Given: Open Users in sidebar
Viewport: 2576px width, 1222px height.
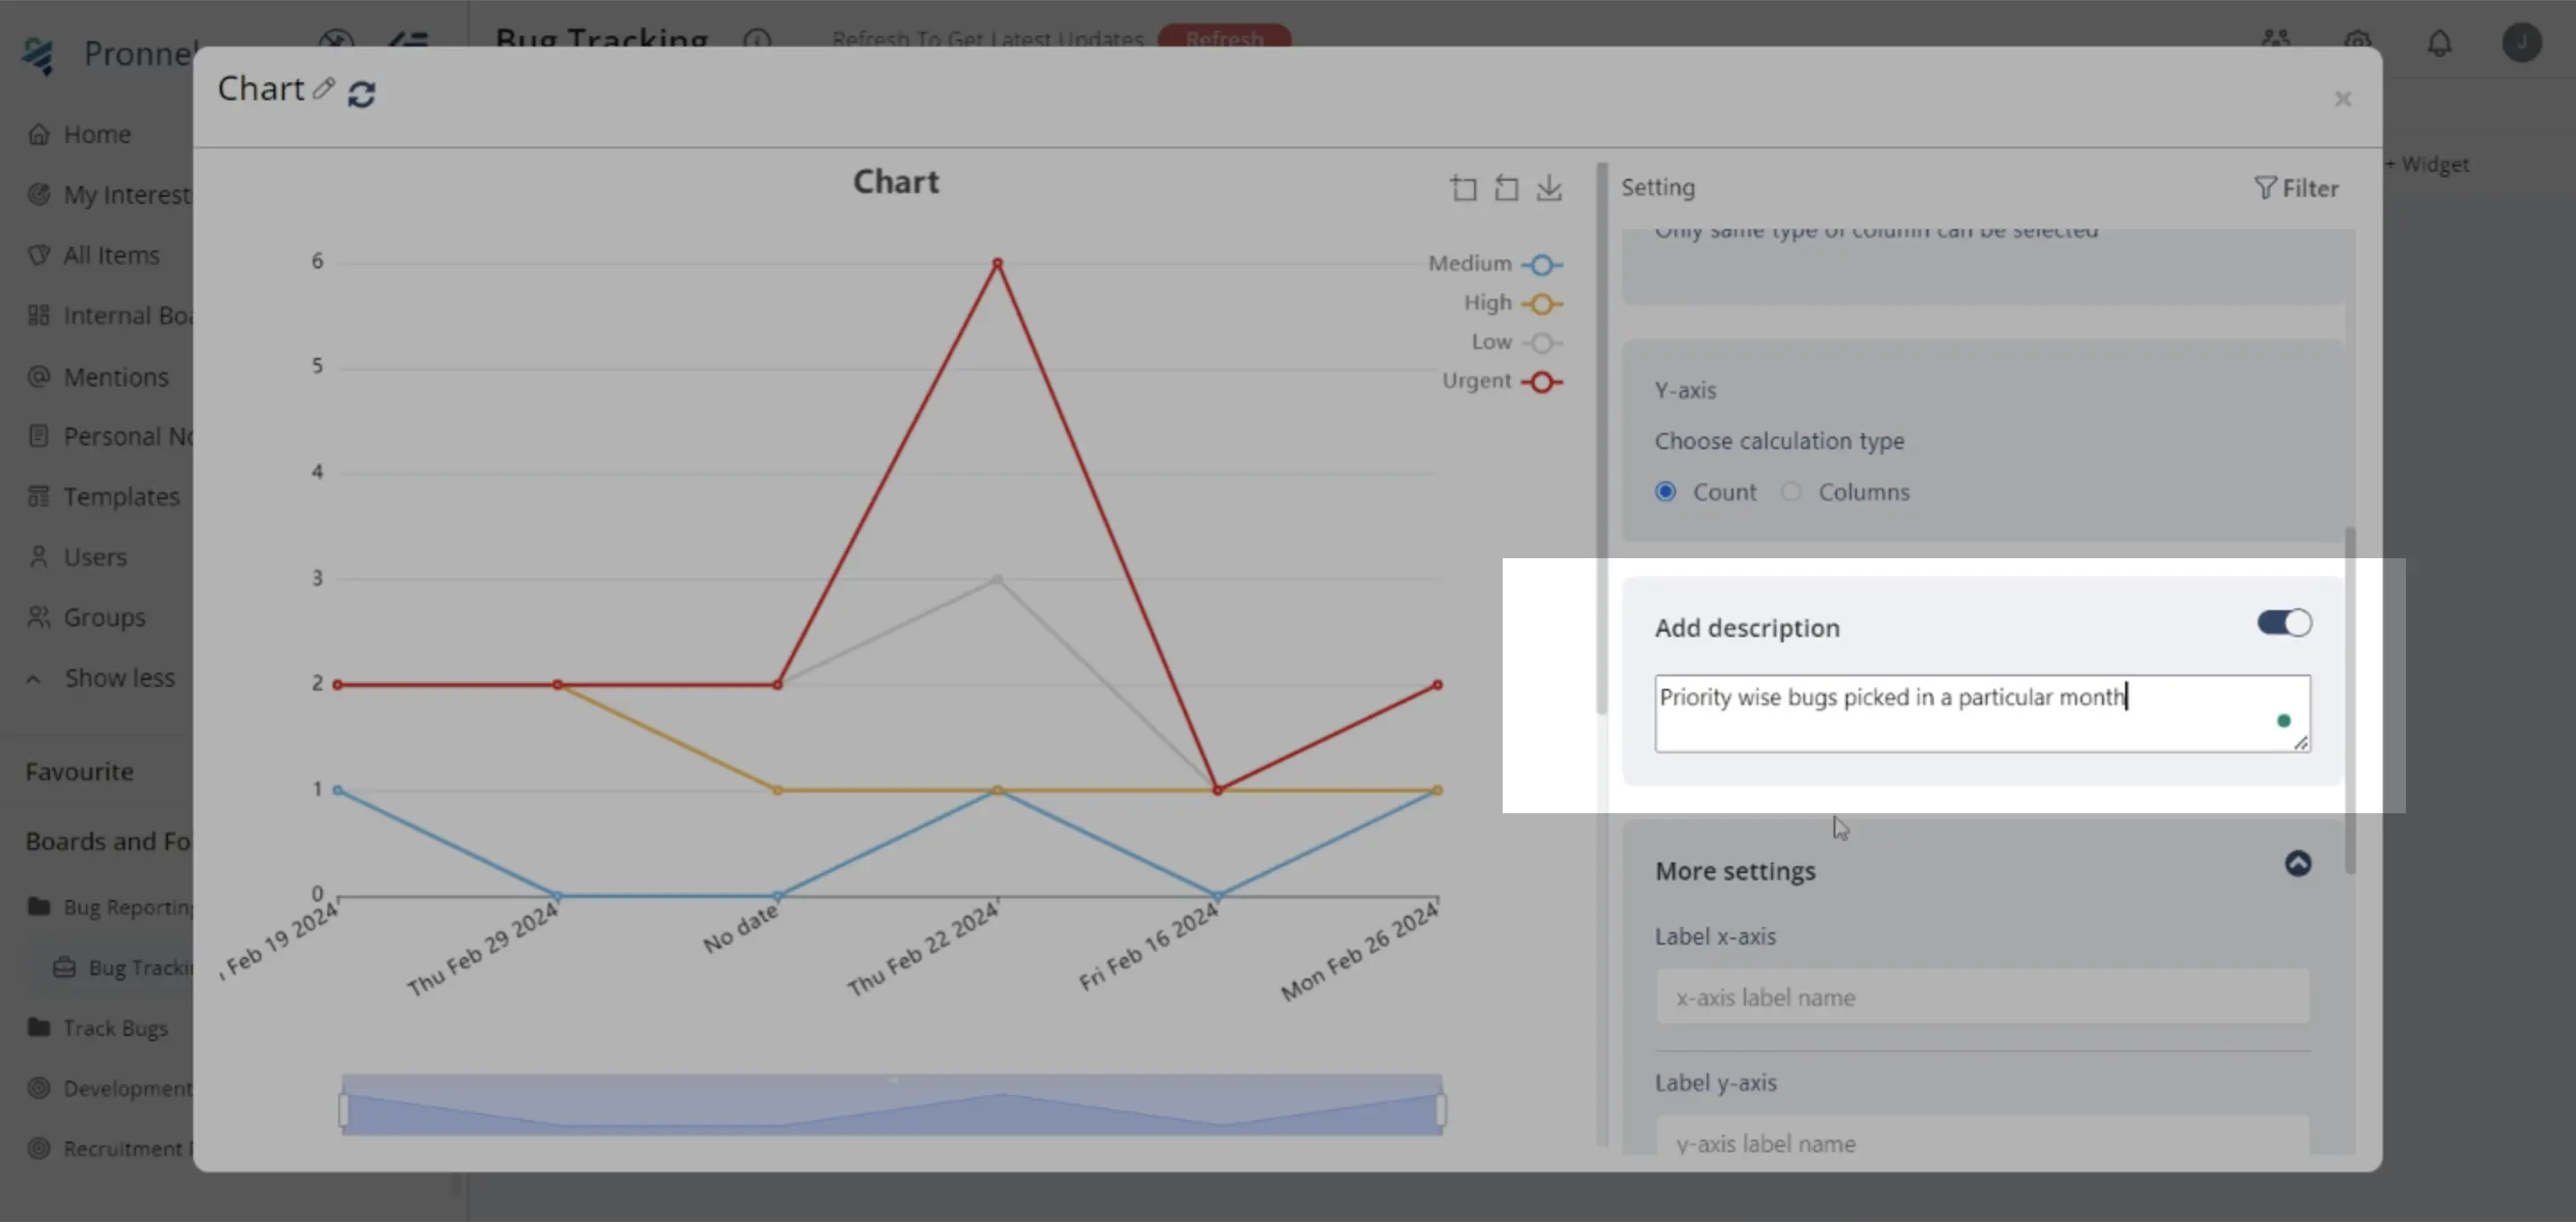Looking at the screenshot, I should point(95,557).
